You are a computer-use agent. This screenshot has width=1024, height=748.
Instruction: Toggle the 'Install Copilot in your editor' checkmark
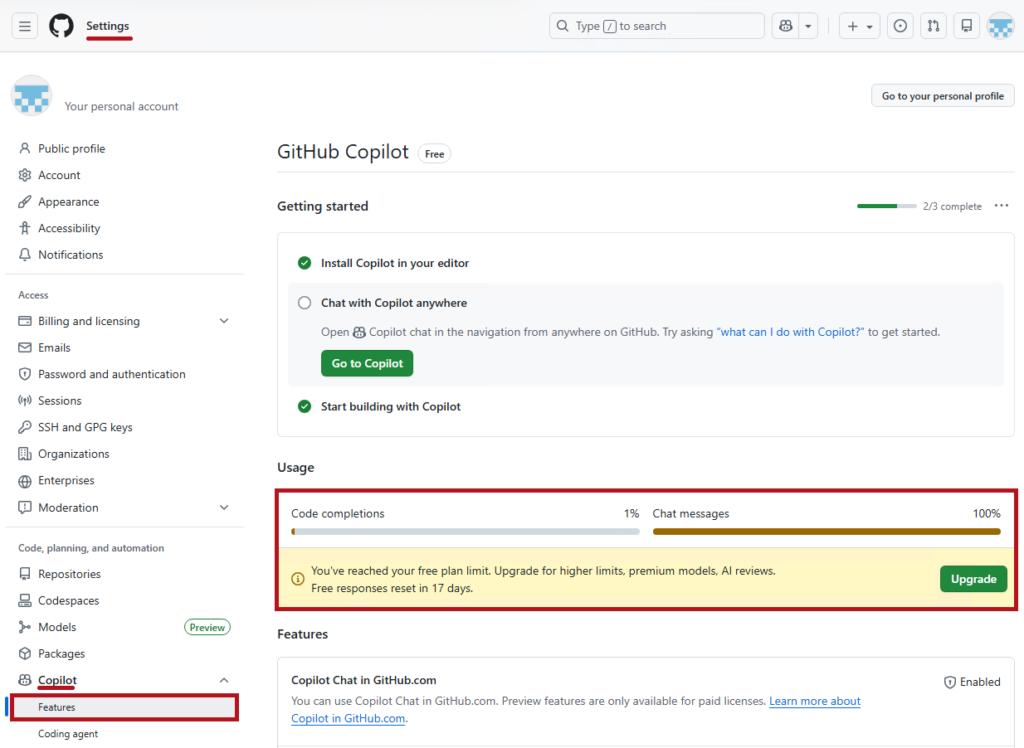tap(304, 262)
